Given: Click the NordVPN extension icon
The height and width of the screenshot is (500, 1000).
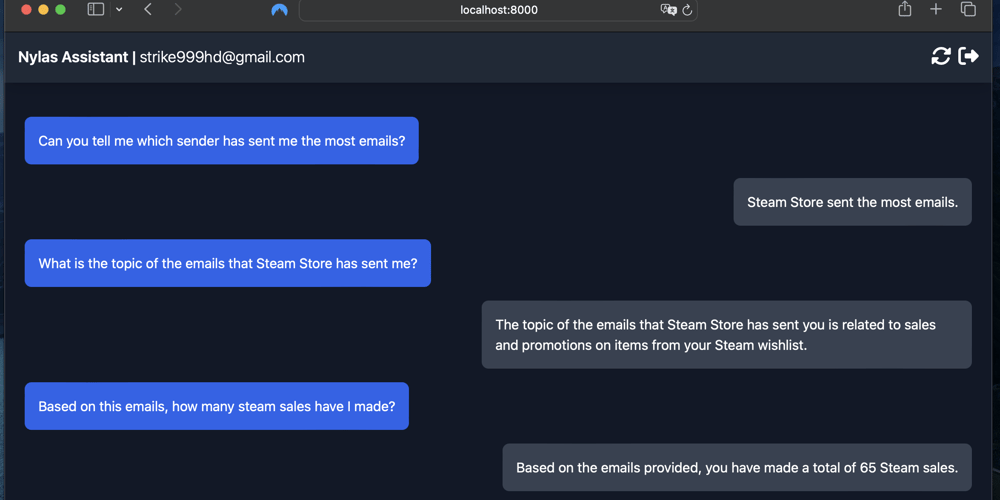Looking at the screenshot, I should coord(280,10).
